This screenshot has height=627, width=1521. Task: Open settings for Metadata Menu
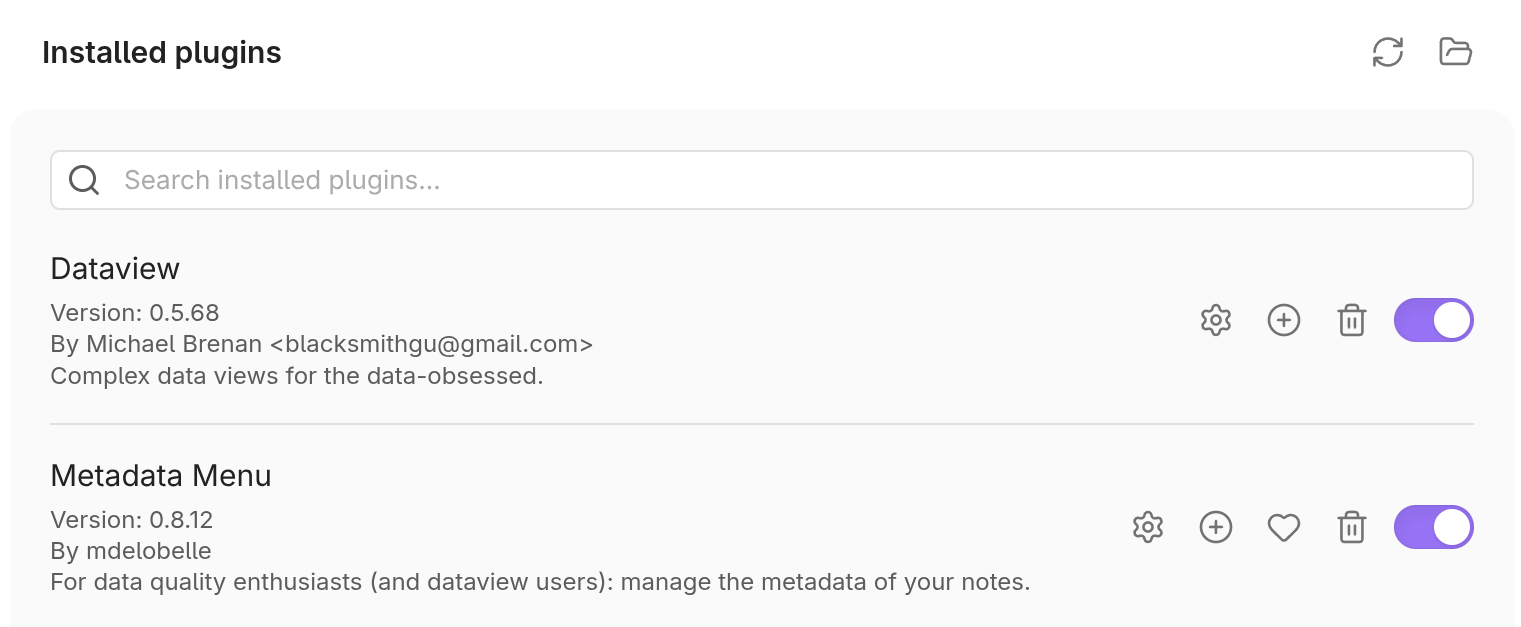(x=1148, y=527)
